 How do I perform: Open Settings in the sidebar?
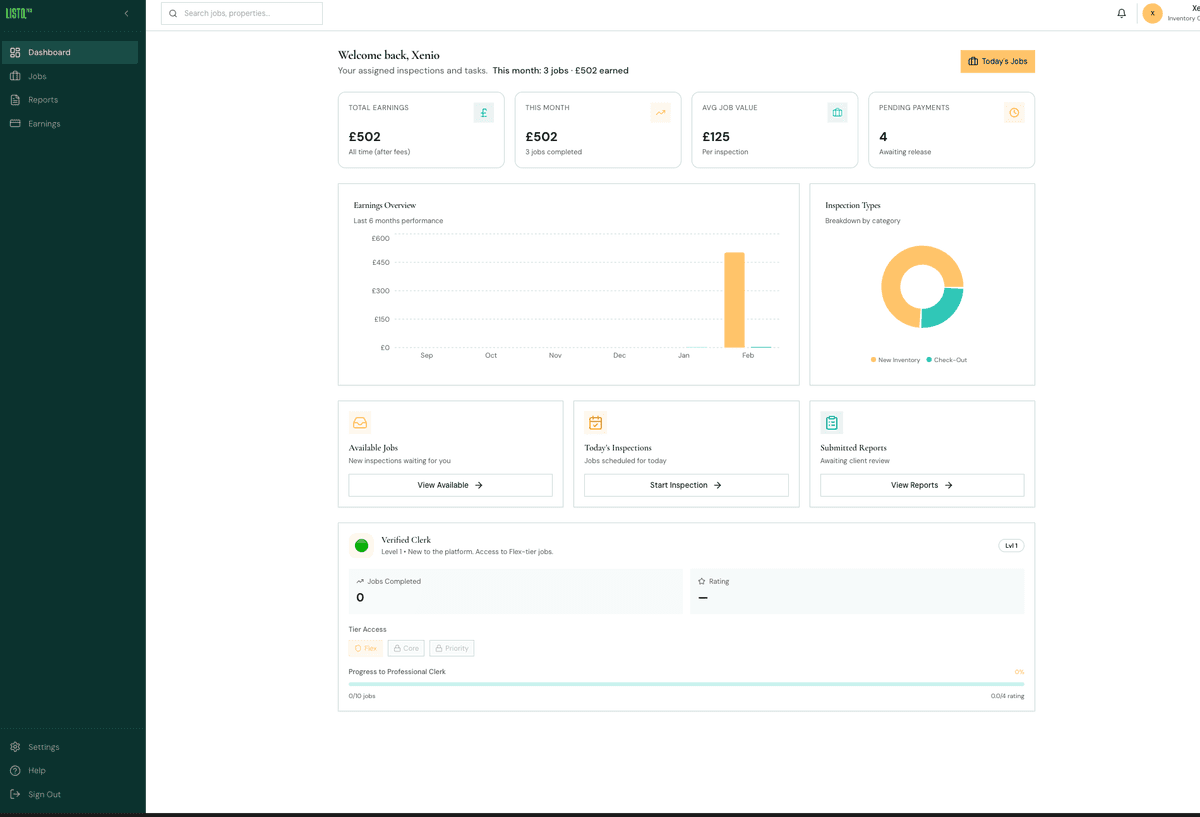(70, 747)
